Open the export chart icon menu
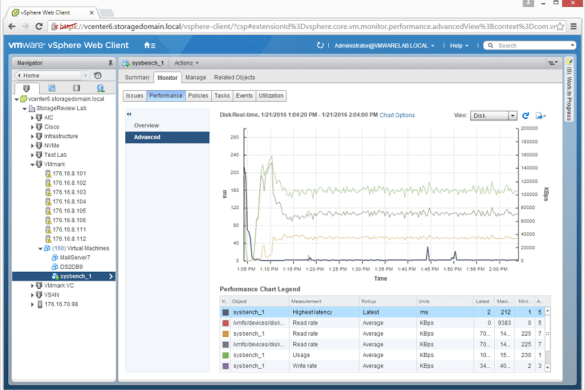Screen dimensions: 585x390 pyautogui.click(x=540, y=116)
